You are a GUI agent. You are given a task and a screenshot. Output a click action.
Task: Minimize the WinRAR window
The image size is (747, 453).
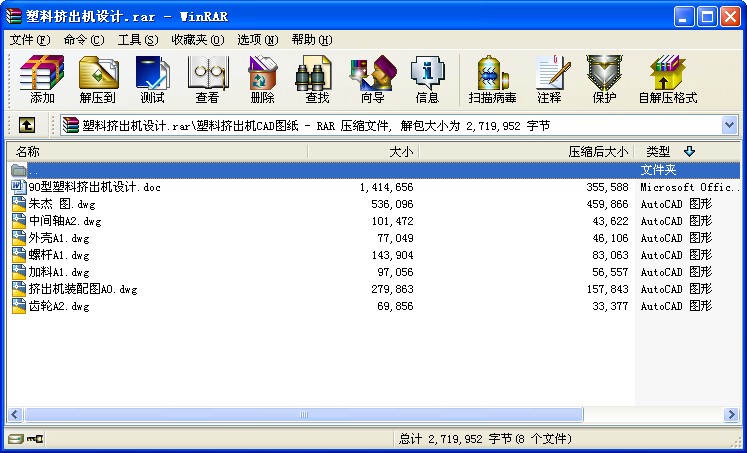[684, 17]
